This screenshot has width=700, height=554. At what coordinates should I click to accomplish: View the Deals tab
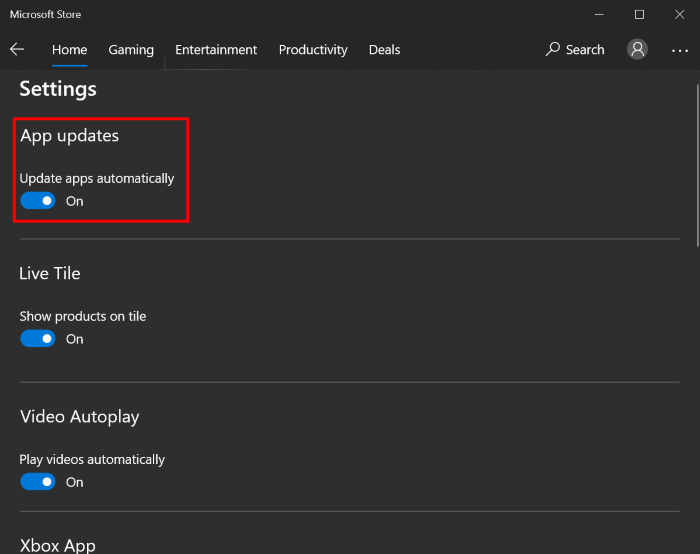384,49
